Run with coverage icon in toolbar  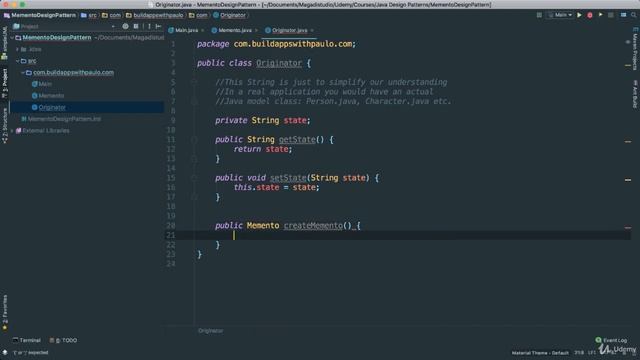(x=600, y=15)
